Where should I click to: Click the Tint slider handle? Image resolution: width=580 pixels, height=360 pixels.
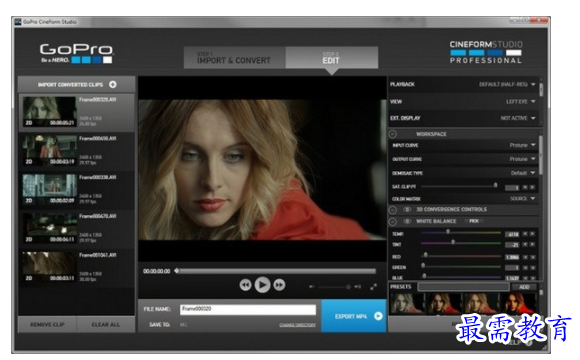click(x=453, y=242)
